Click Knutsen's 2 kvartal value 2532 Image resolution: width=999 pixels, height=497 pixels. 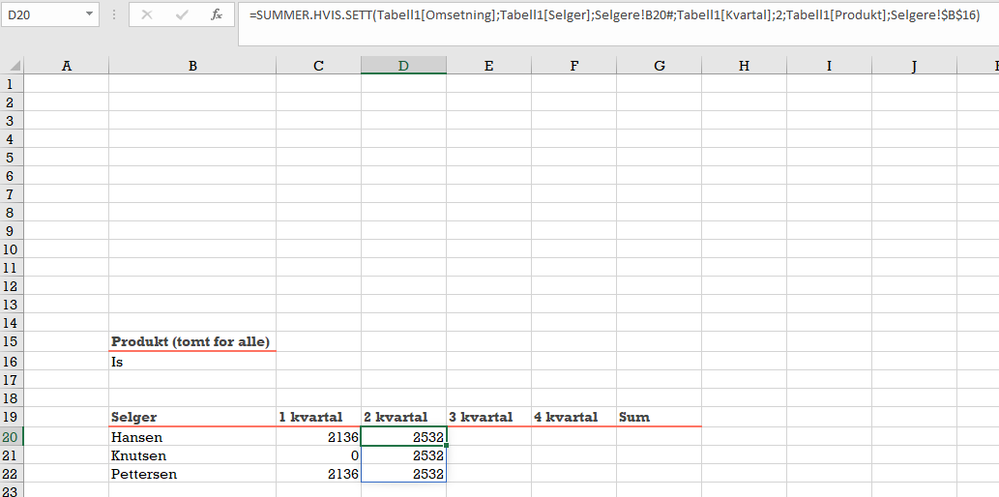tap(403, 456)
